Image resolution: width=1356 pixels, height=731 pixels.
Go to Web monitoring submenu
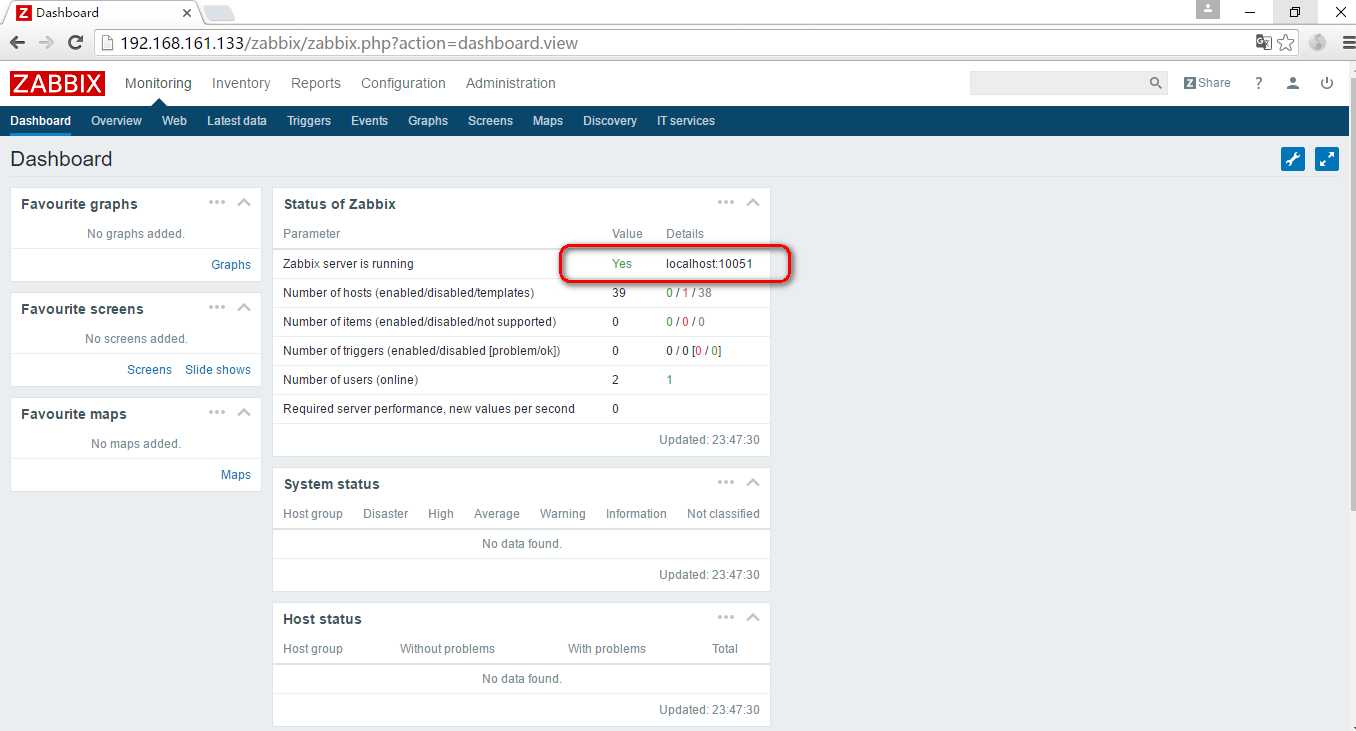(174, 121)
